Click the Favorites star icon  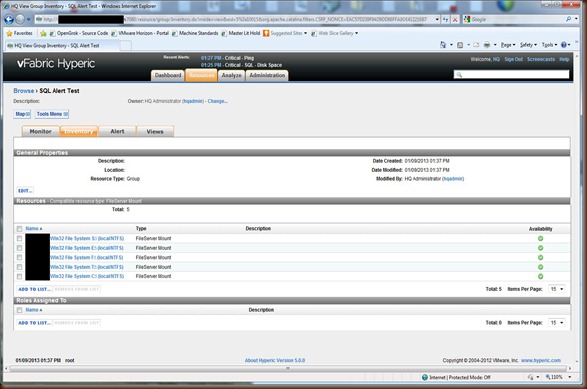click(x=9, y=33)
